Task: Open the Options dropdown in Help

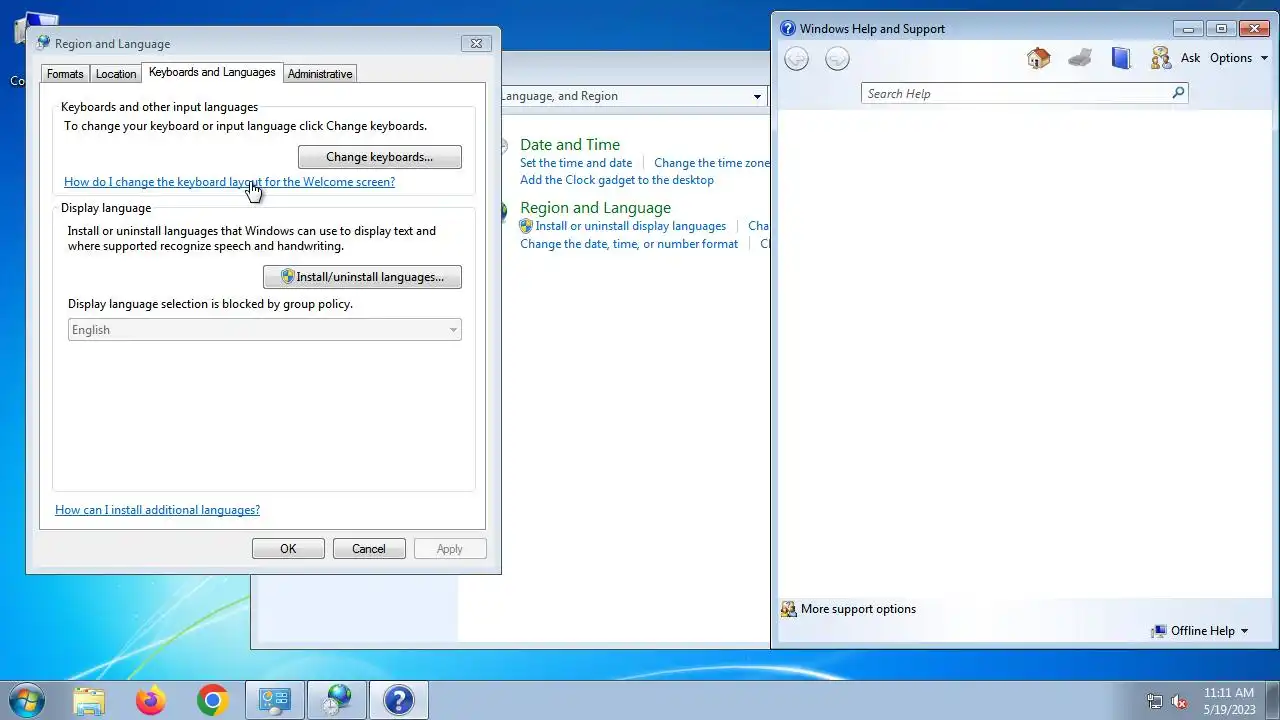Action: click(1239, 58)
